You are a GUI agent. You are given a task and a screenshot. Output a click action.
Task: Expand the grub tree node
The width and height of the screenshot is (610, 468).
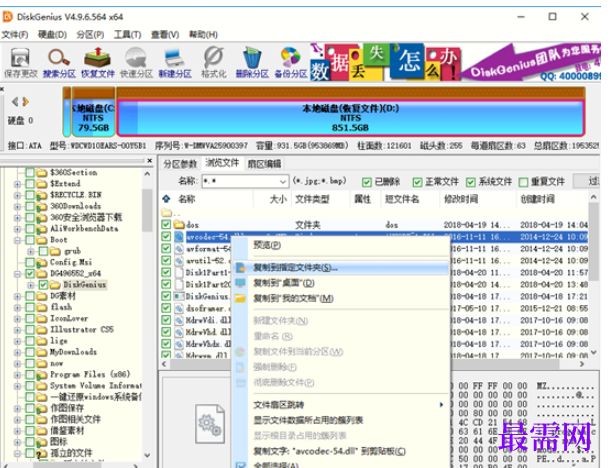pos(31,251)
